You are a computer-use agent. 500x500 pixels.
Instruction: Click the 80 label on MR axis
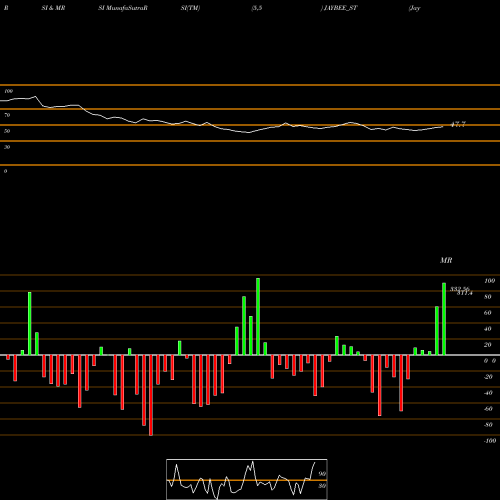[488, 297]
